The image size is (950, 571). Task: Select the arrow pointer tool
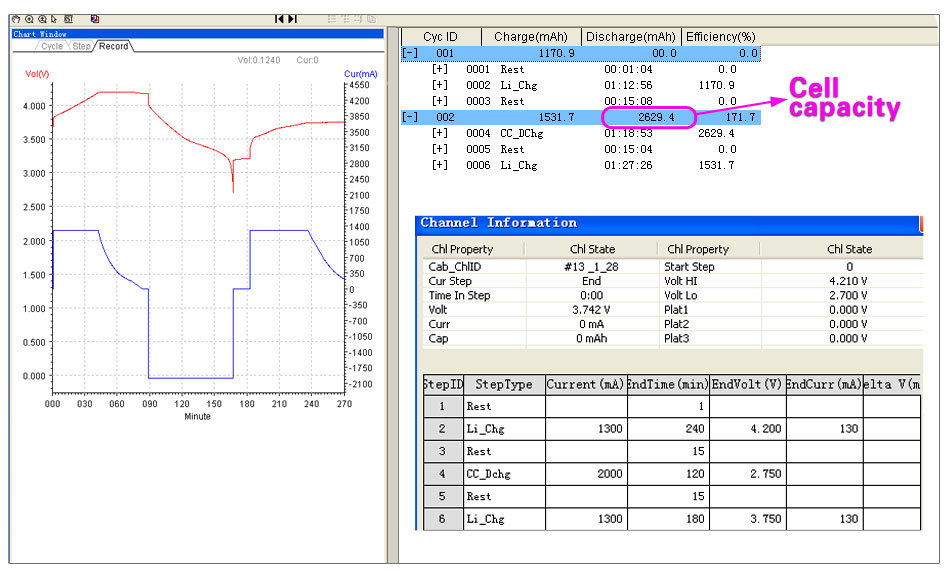[54, 19]
